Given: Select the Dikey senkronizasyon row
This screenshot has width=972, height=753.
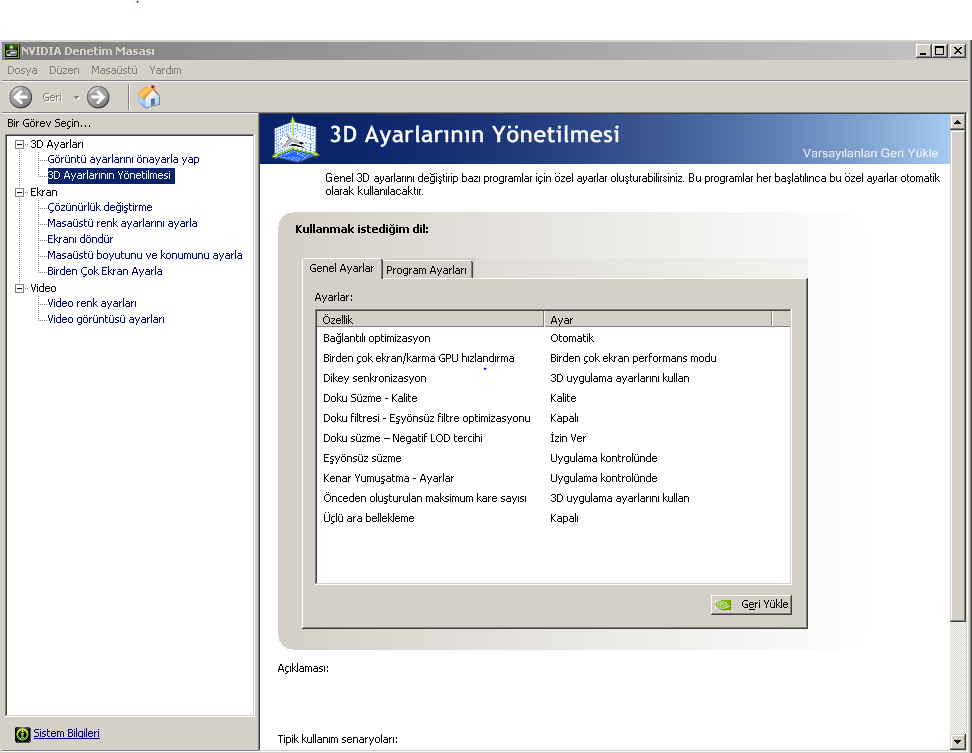Looking at the screenshot, I should (x=553, y=378).
